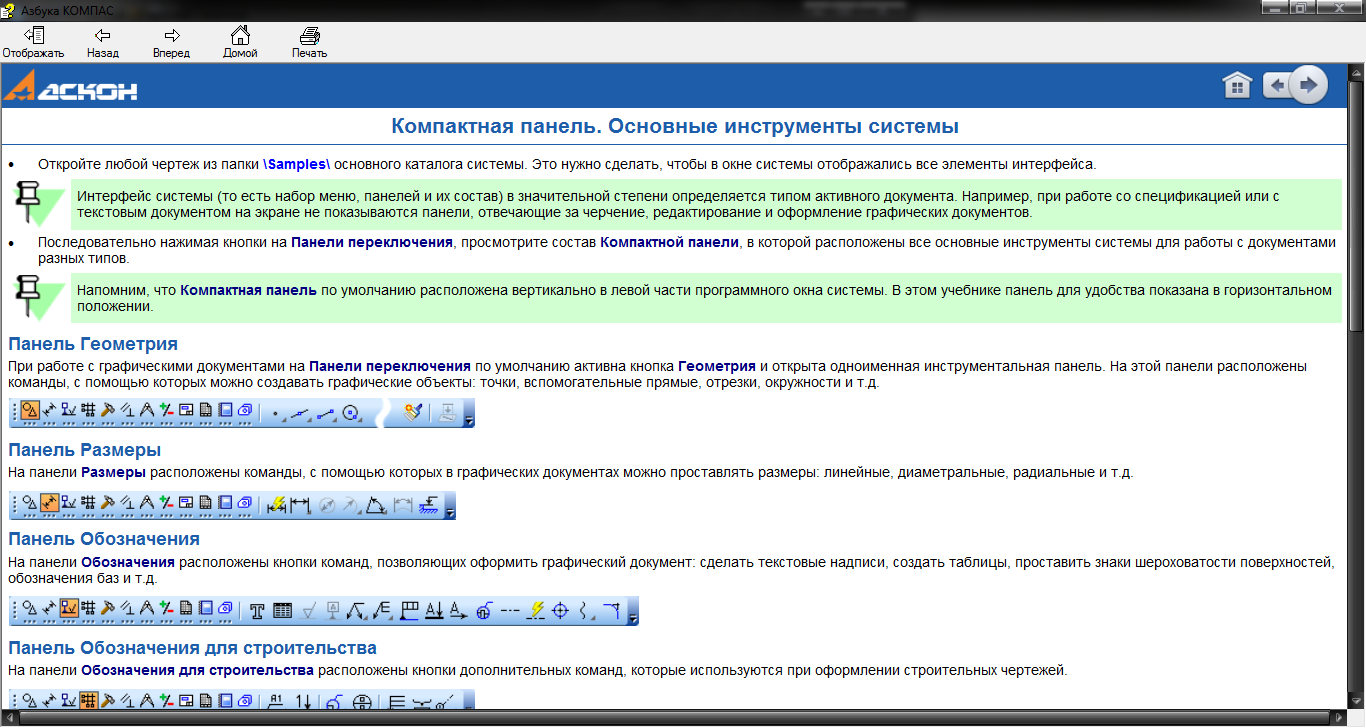Click the left arrow in blue header

click(1275, 86)
